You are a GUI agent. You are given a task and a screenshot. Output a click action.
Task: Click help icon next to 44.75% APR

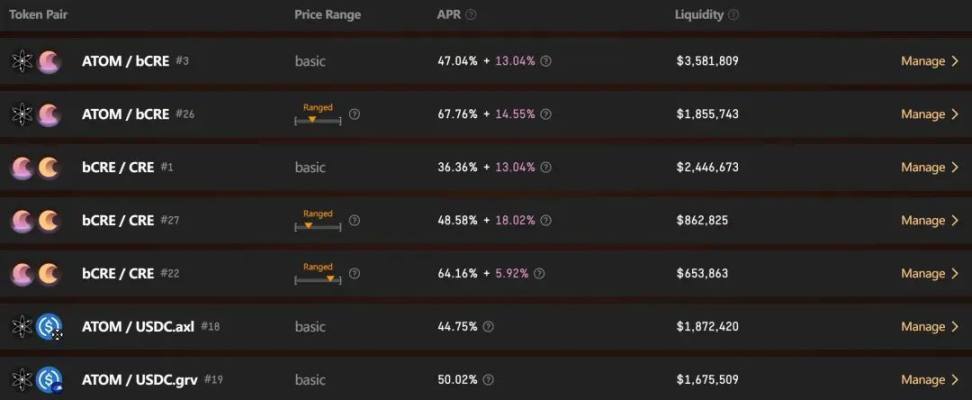[488, 326]
